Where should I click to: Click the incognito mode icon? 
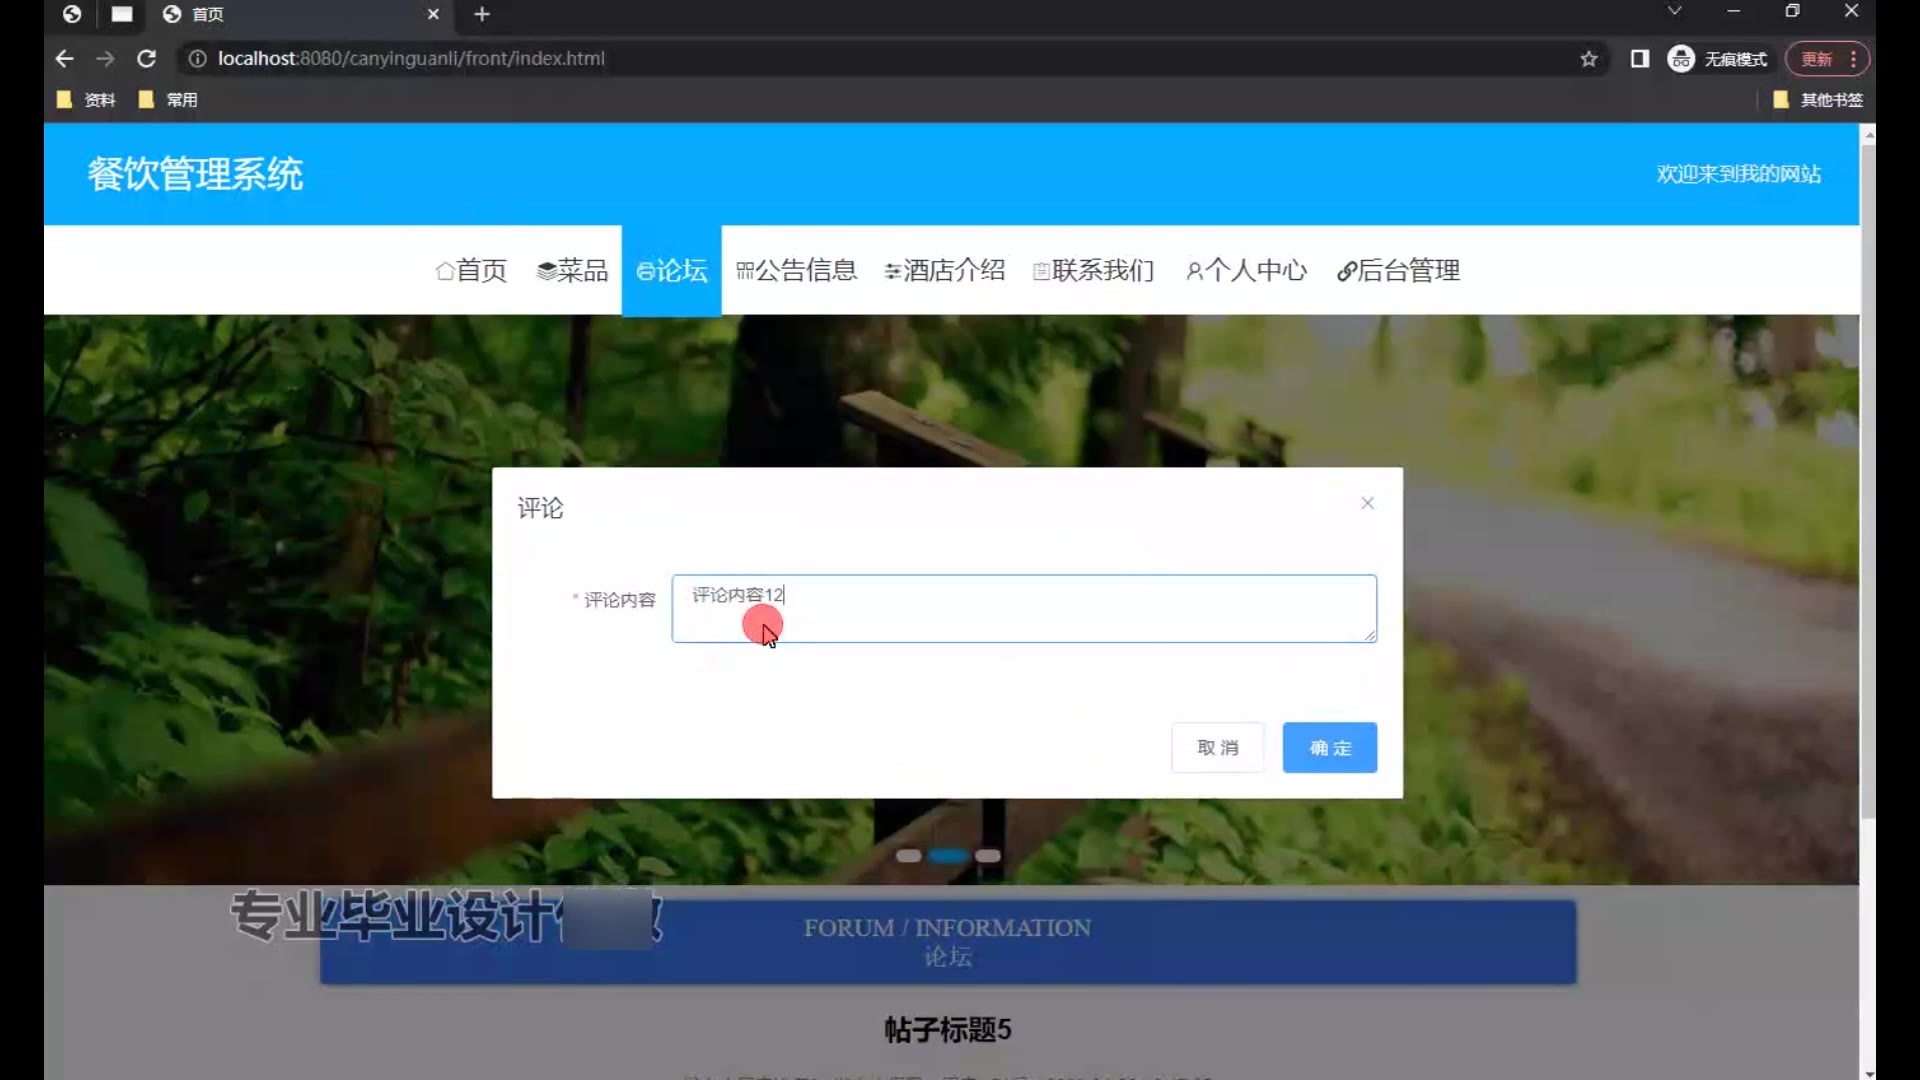(x=1680, y=59)
